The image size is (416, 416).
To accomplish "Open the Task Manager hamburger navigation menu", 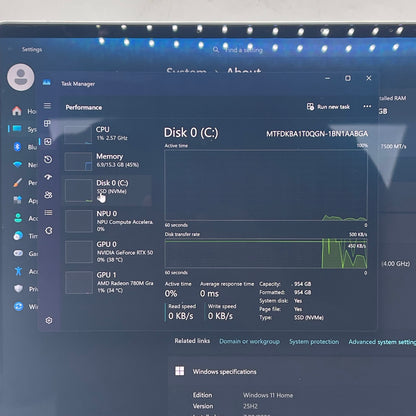I will pos(48,106).
